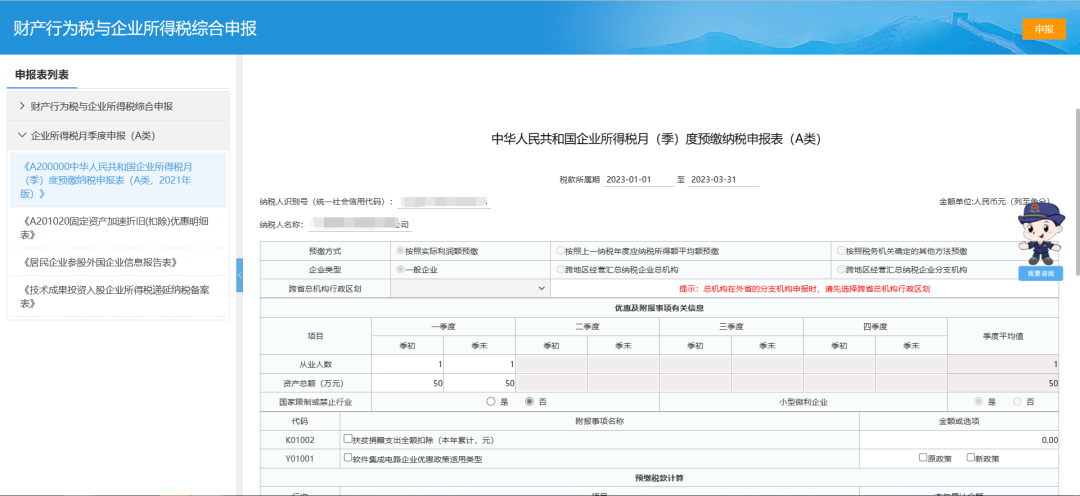The height and width of the screenshot is (496, 1080).
Task: Click 我要咨询 consultation button
Action: (1040, 273)
